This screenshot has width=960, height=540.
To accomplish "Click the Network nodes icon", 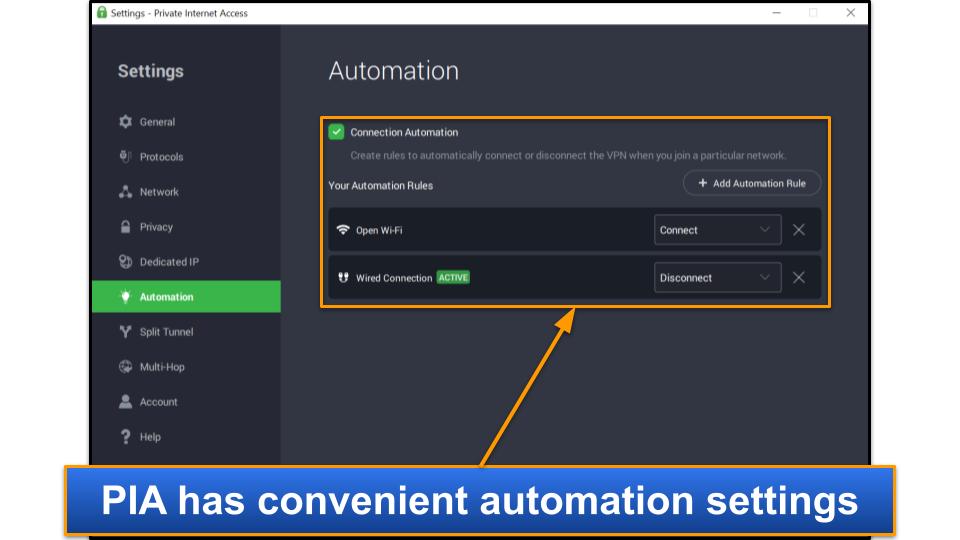I will (x=126, y=192).
